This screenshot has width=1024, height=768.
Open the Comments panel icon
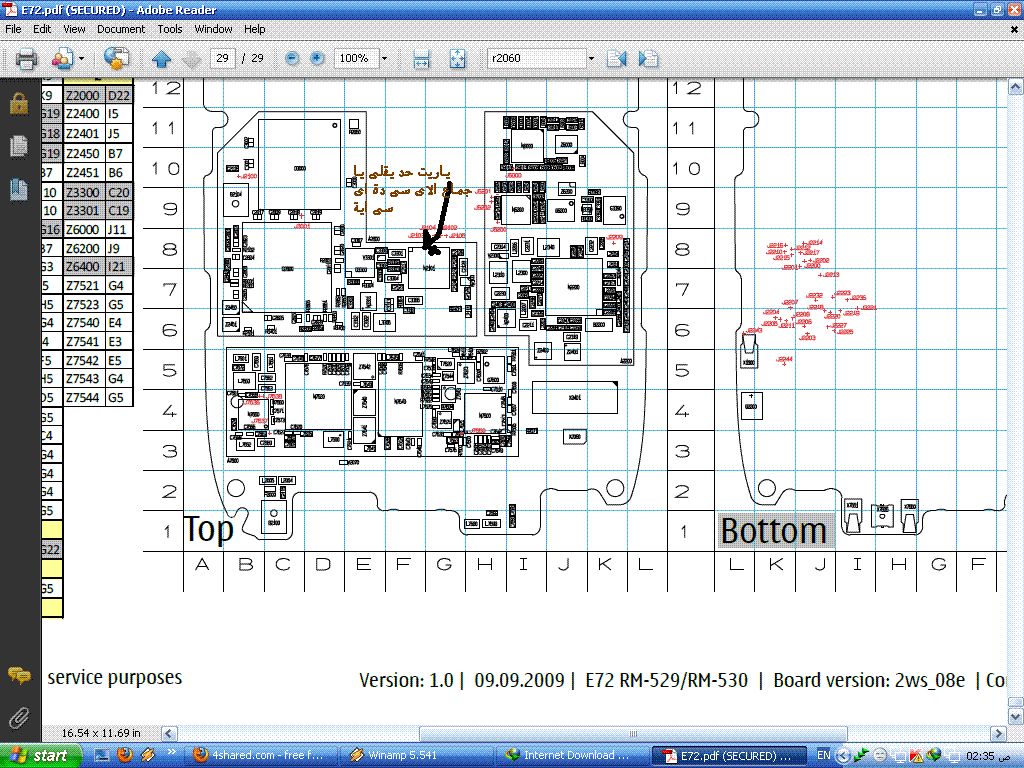tap(19, 675)
